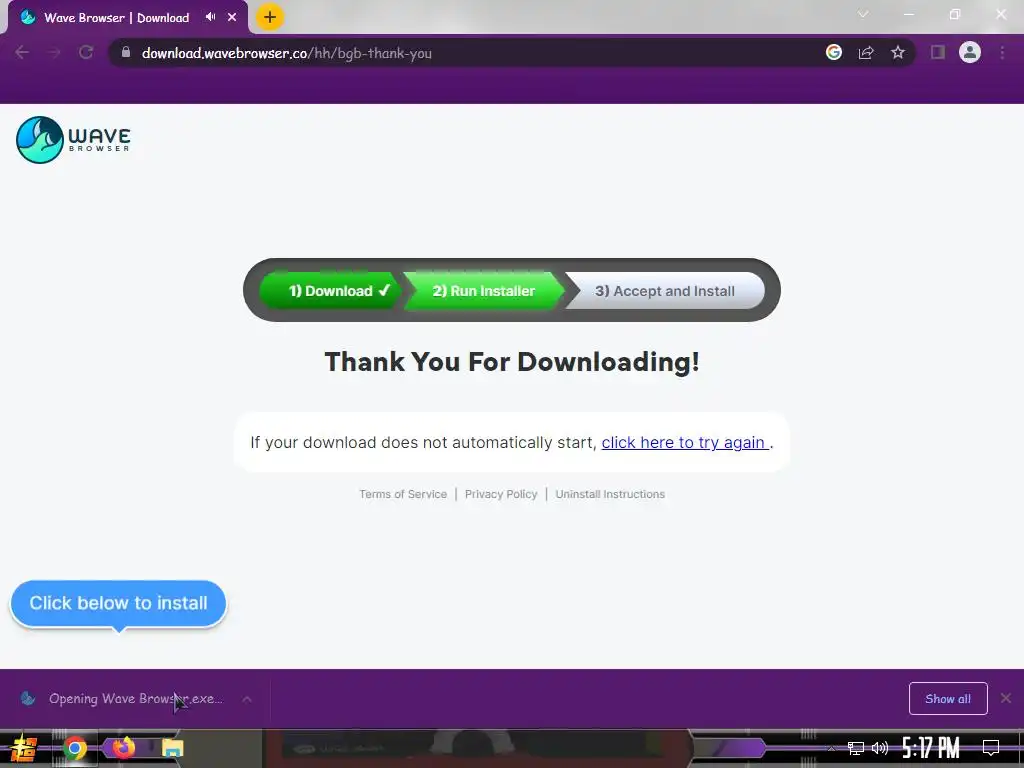This screenshot has width=1024, height=768.
Task: Click the 3) Accept and Install step
Action: (665, 291)
